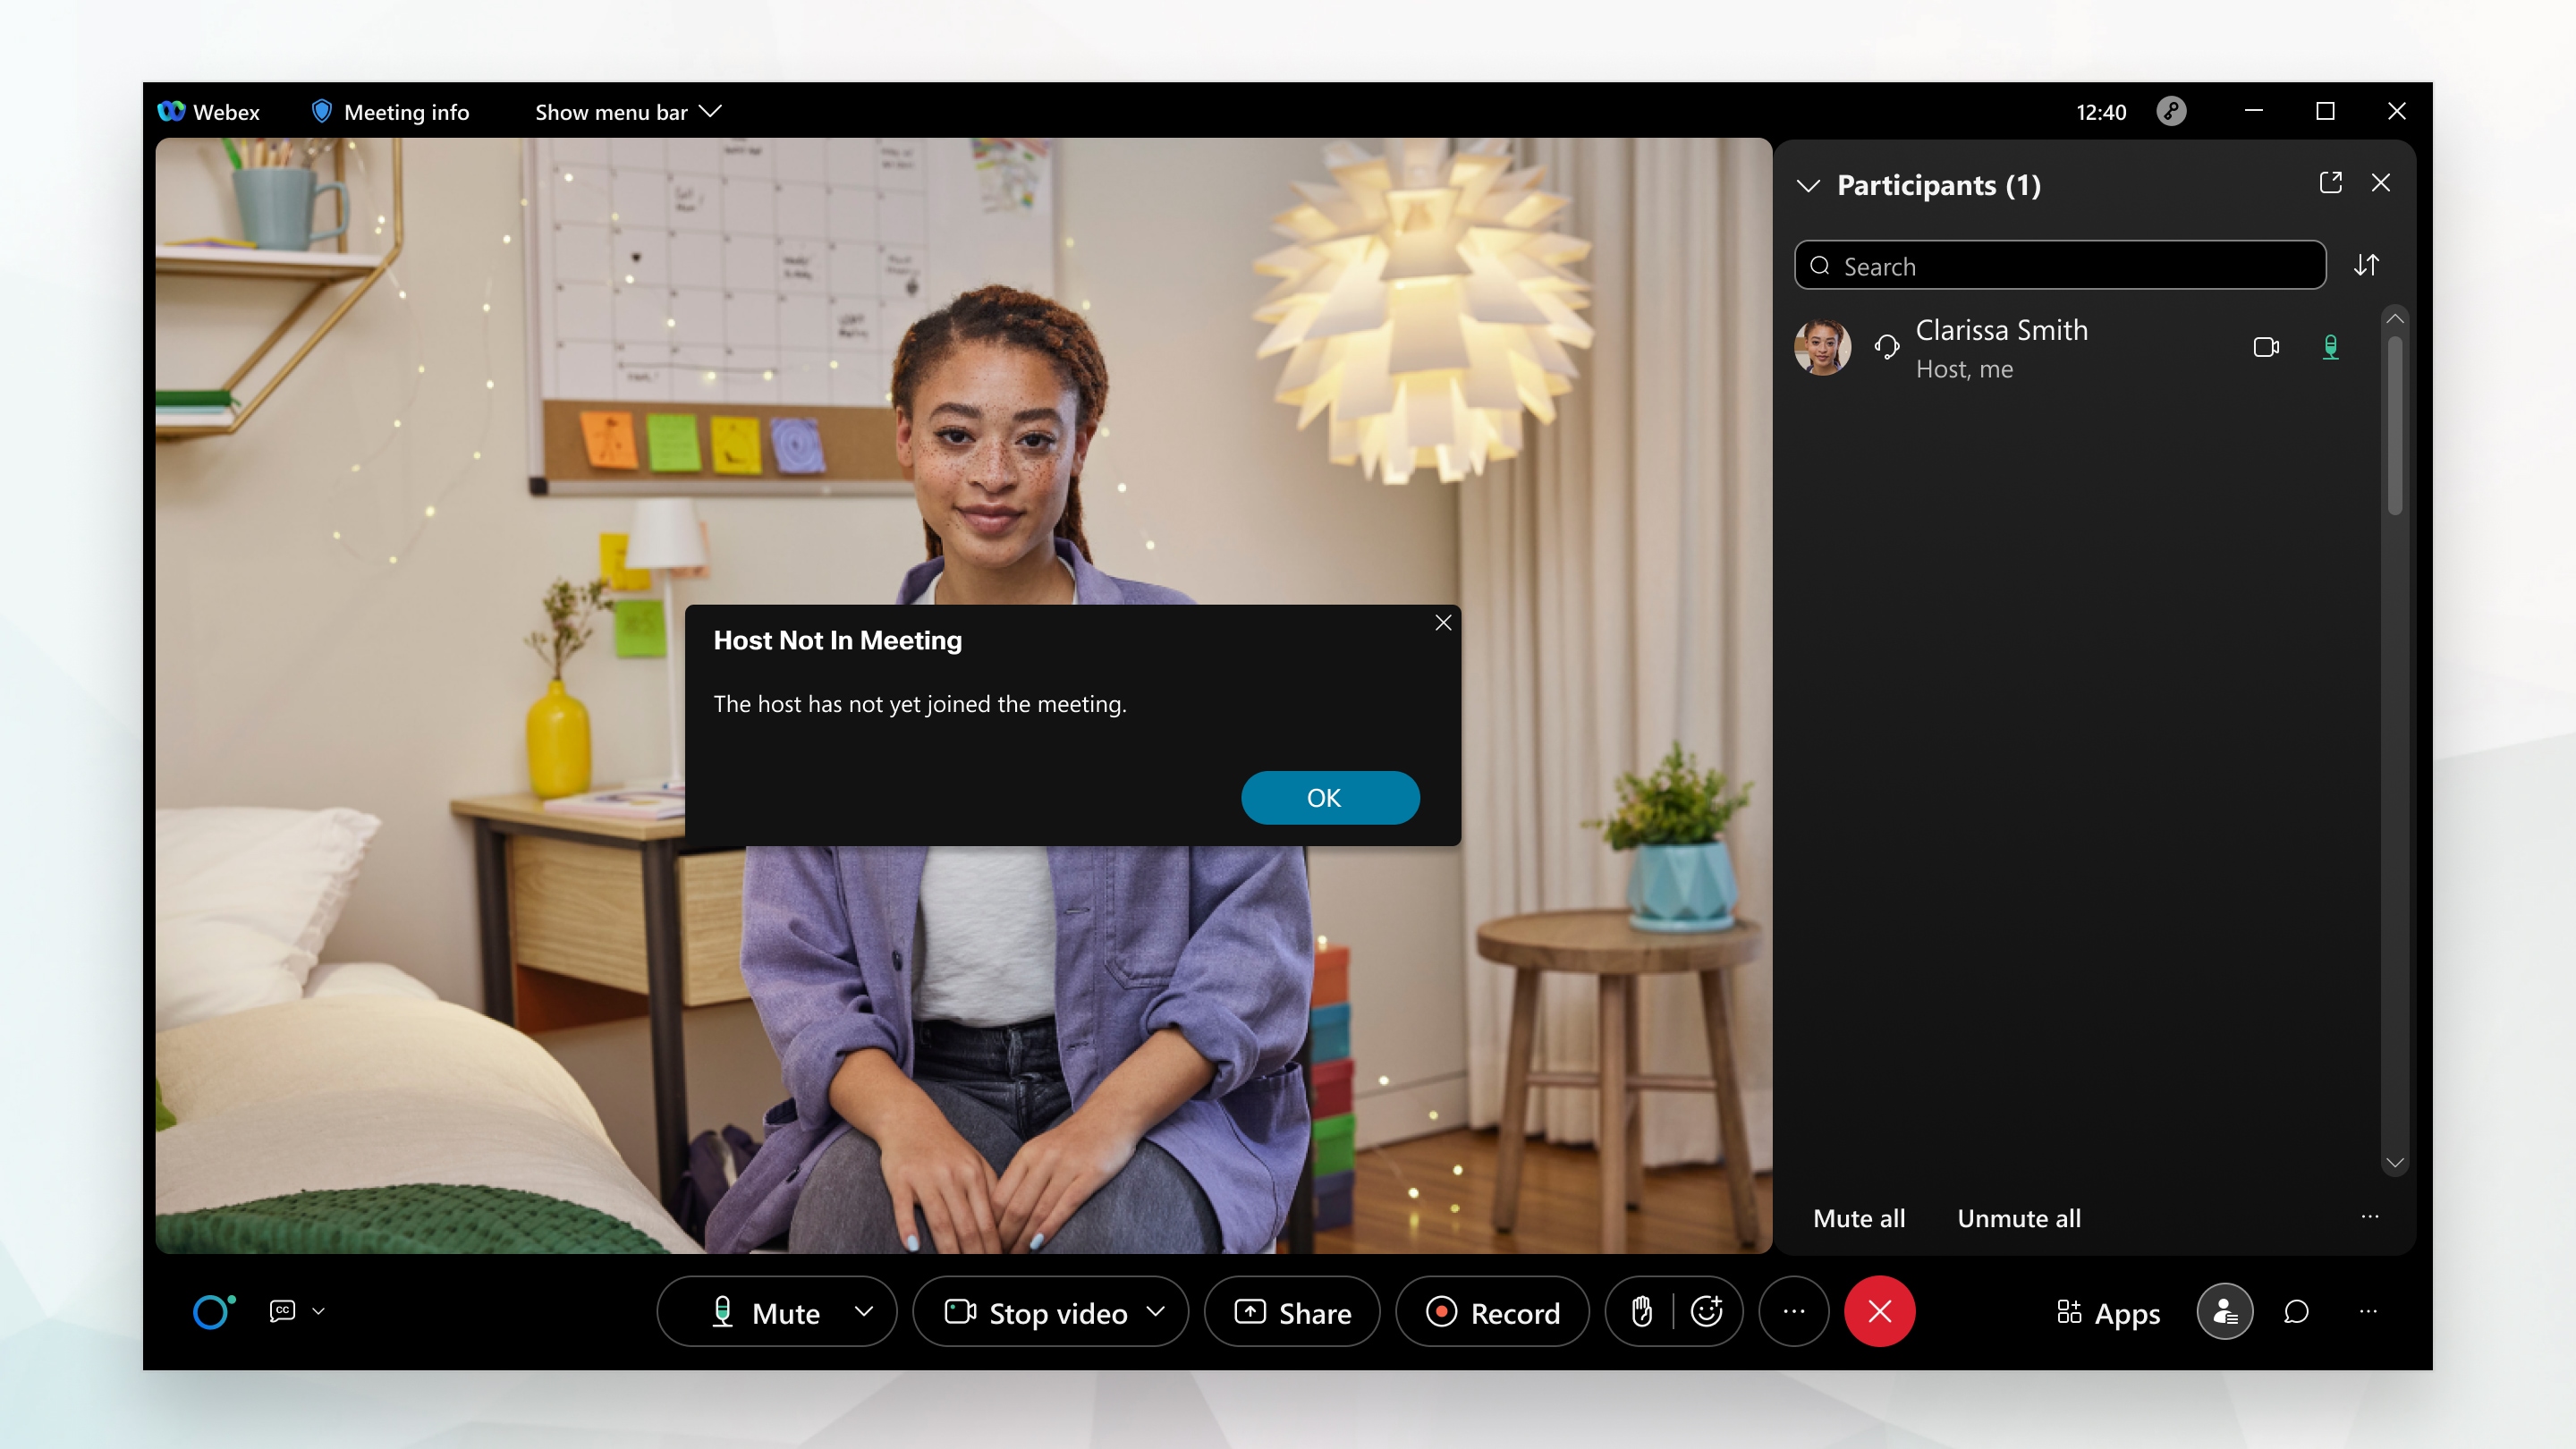Open the Show menu bar dropdown
Screen dimensions: 2576x1449
[x=628, y=112]
